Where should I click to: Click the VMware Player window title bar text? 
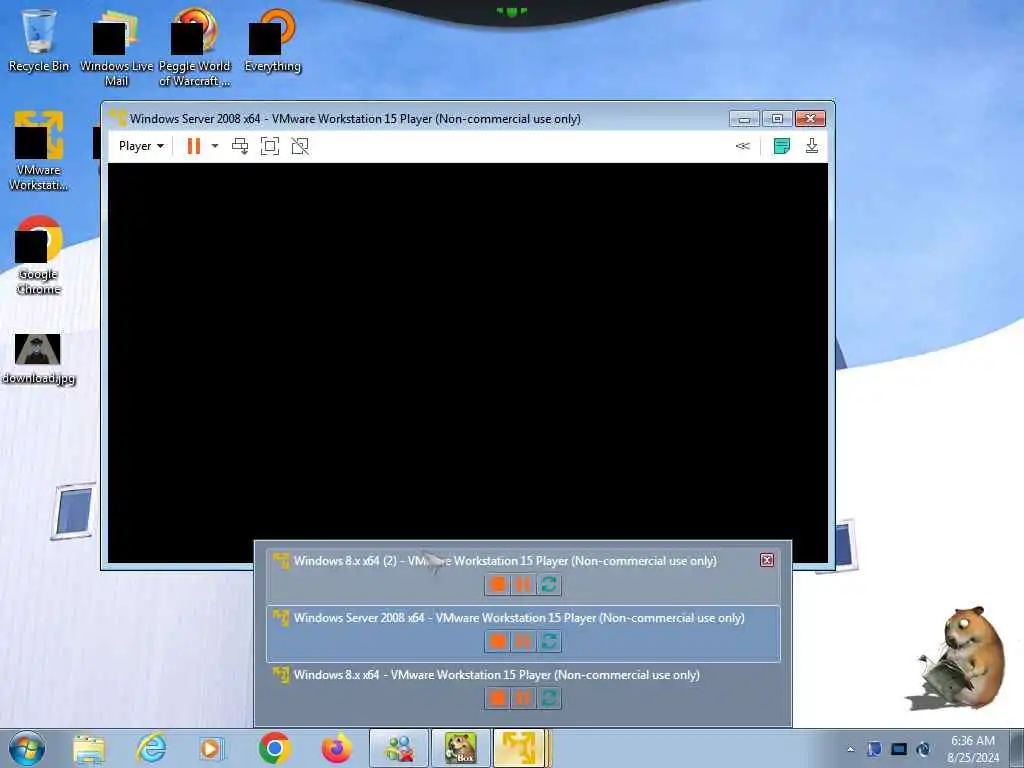click(355, 119)
